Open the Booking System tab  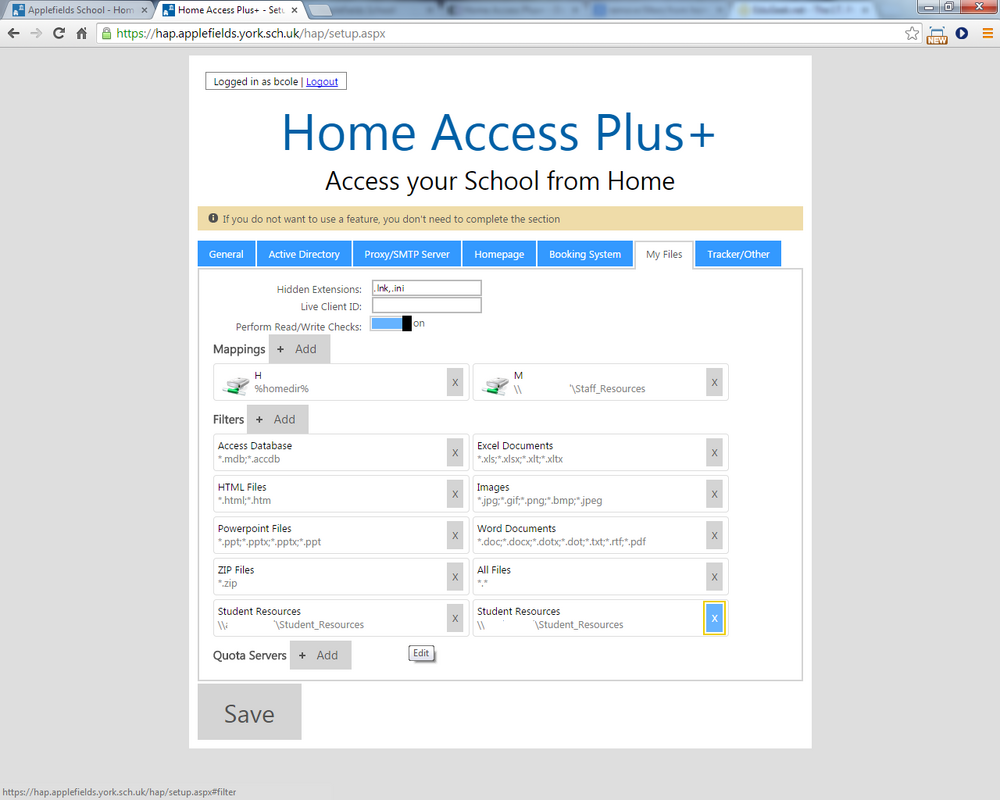click(585, 254)
